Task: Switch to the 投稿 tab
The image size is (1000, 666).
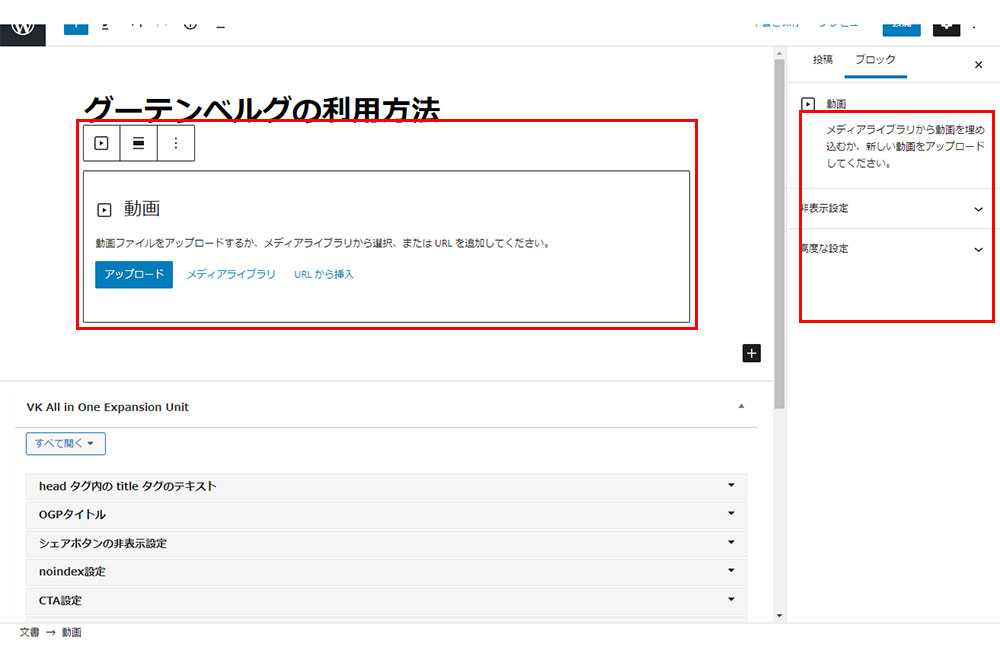Action: click(822, 60)
